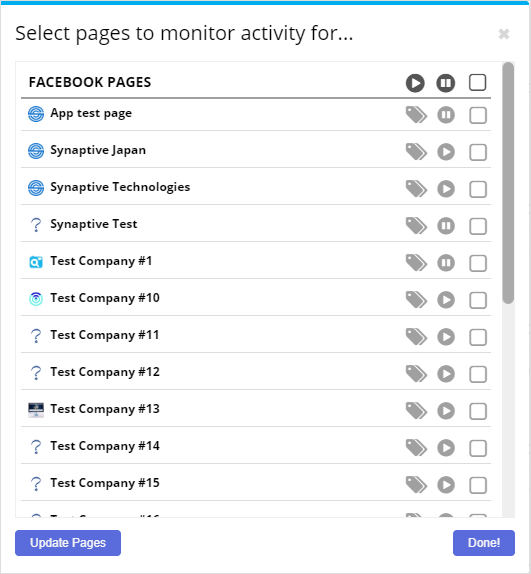Click the Done! button

pyautogui.click(x=484, y=543)
